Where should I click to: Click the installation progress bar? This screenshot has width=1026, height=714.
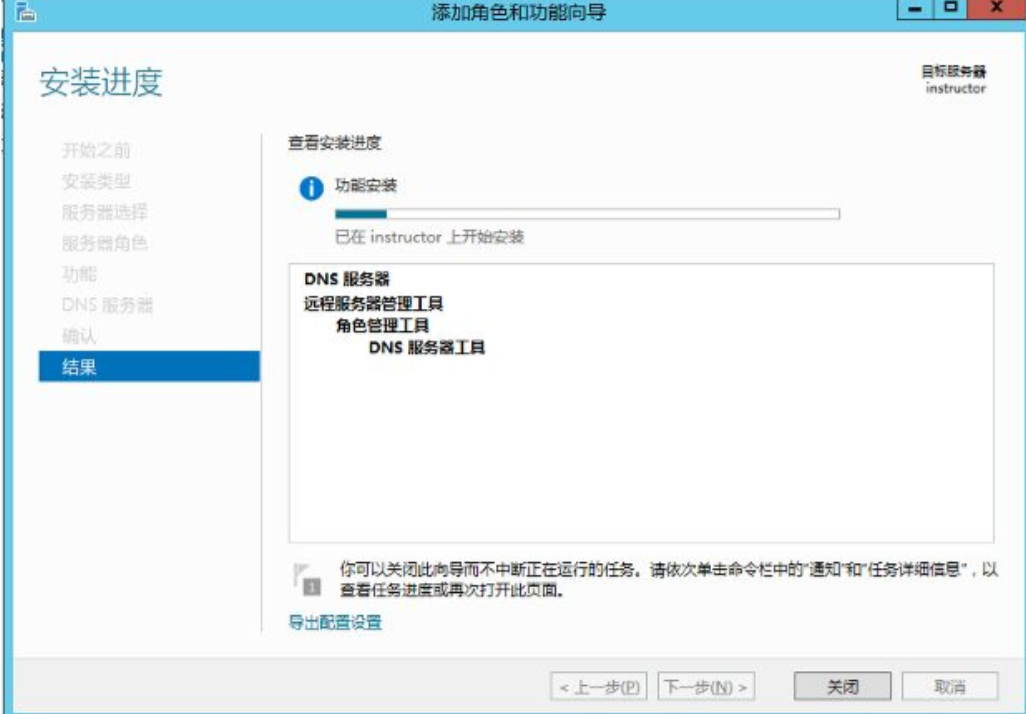click(587, 214)
